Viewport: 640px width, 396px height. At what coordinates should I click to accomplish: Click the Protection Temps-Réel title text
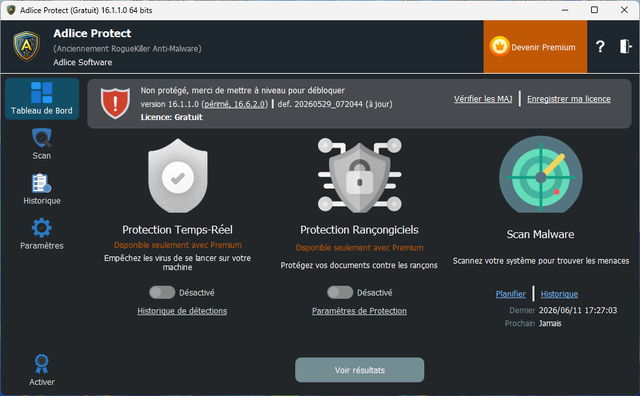(x=178, y=230)
